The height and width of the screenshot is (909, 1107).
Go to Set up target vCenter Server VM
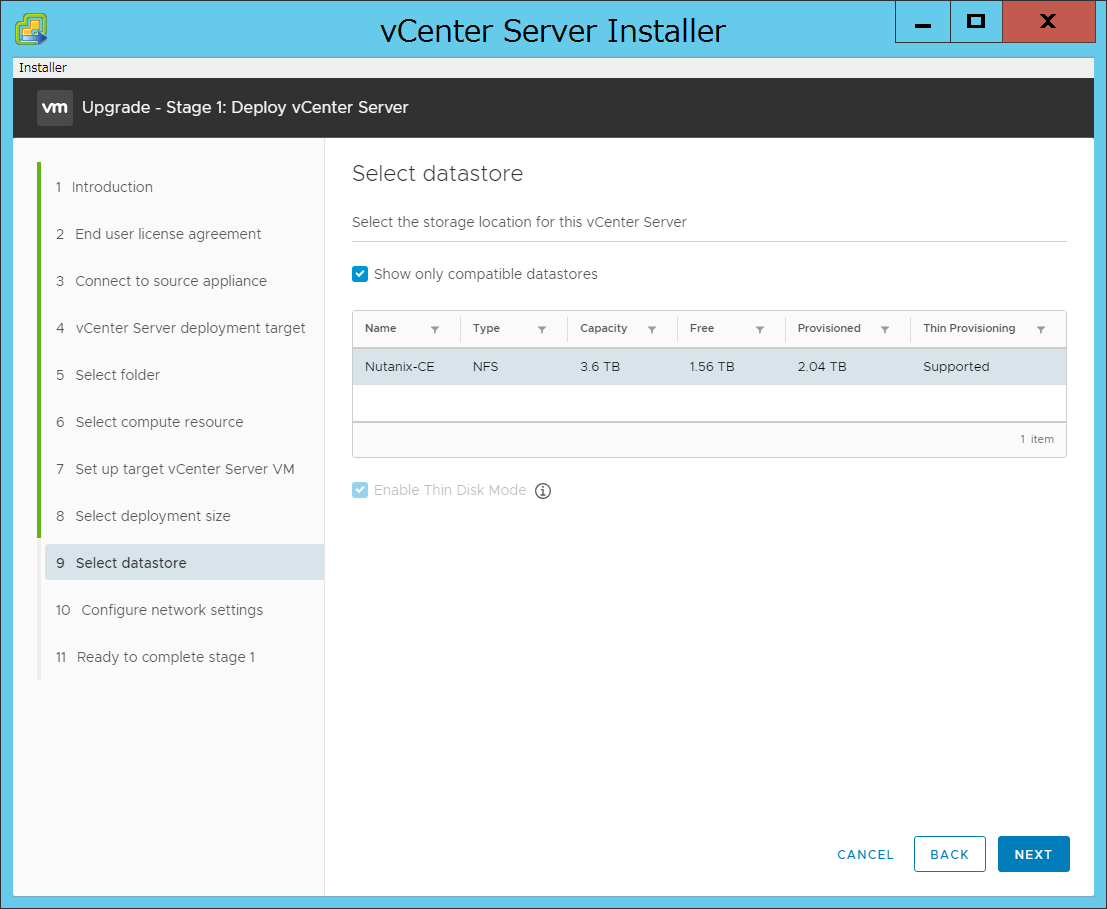pos(175,469)
